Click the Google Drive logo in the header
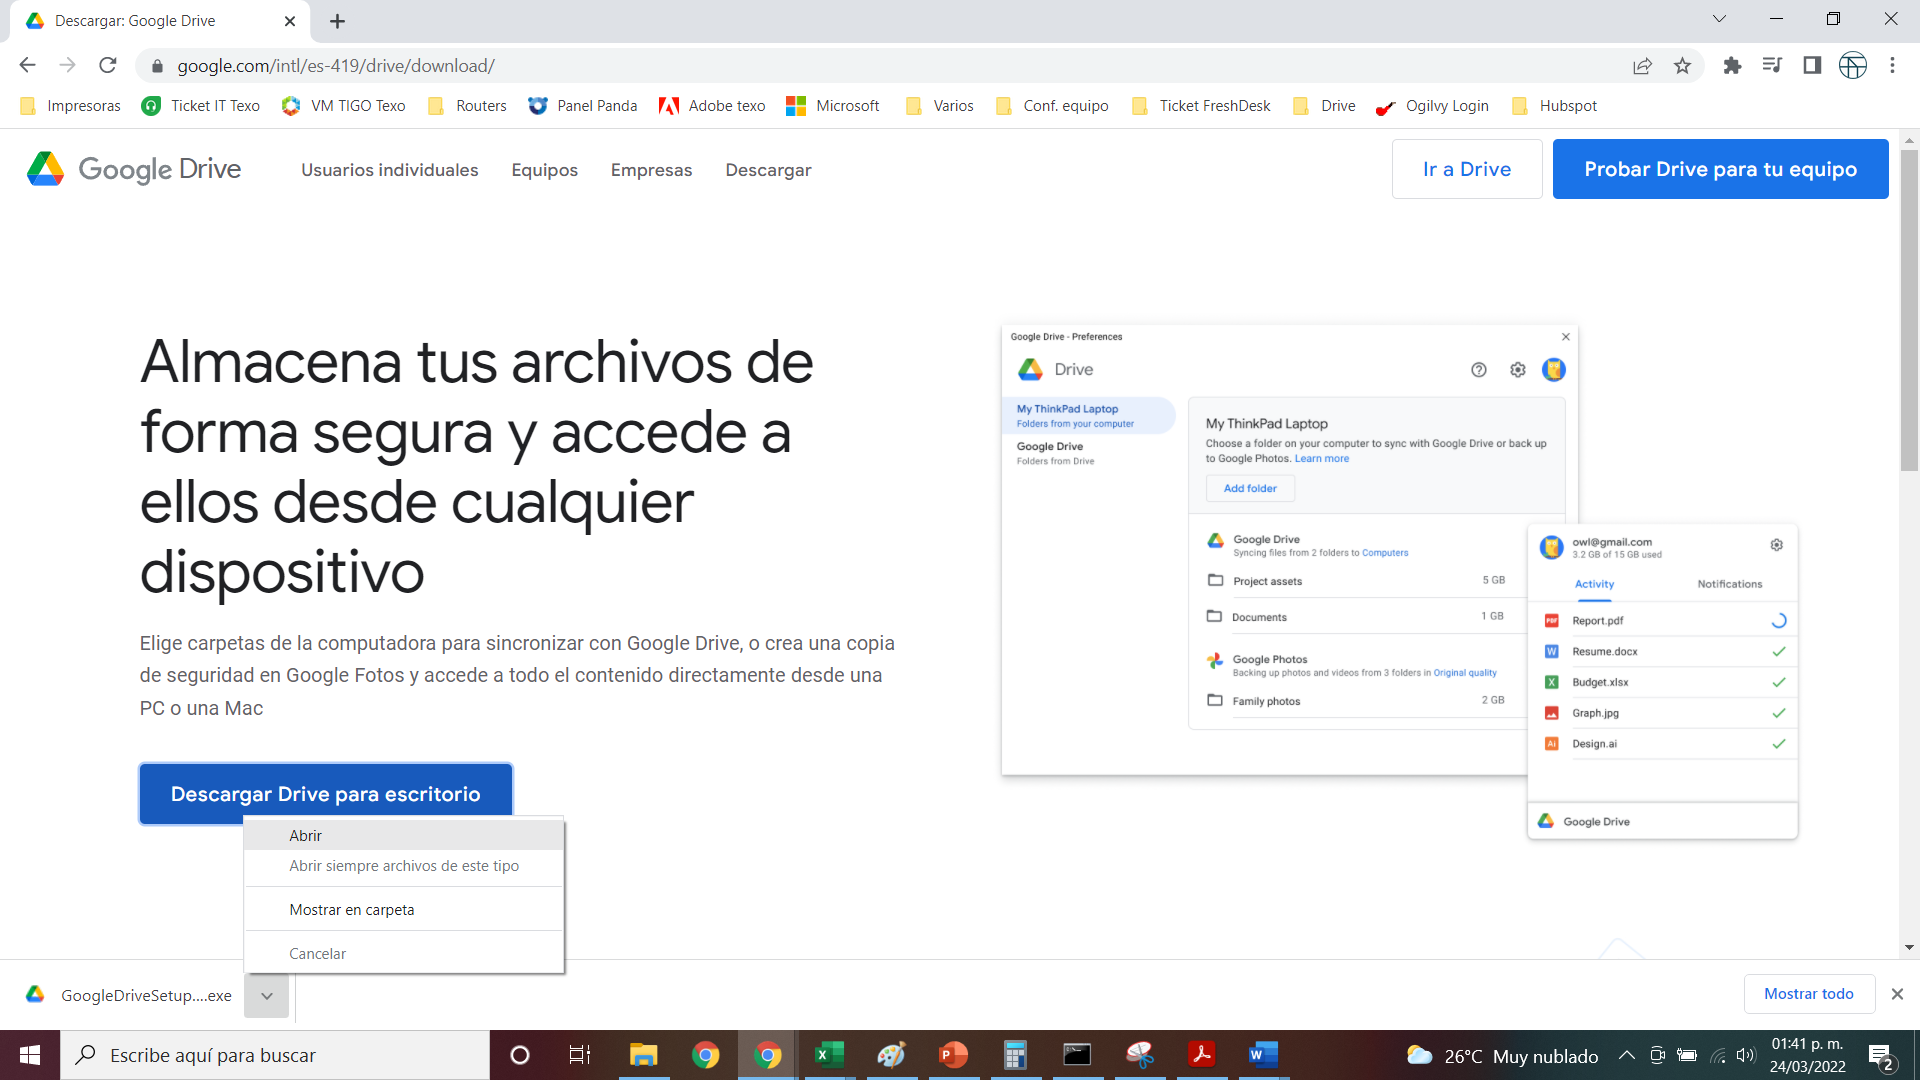1920x1080 pixels. [134, 169]
